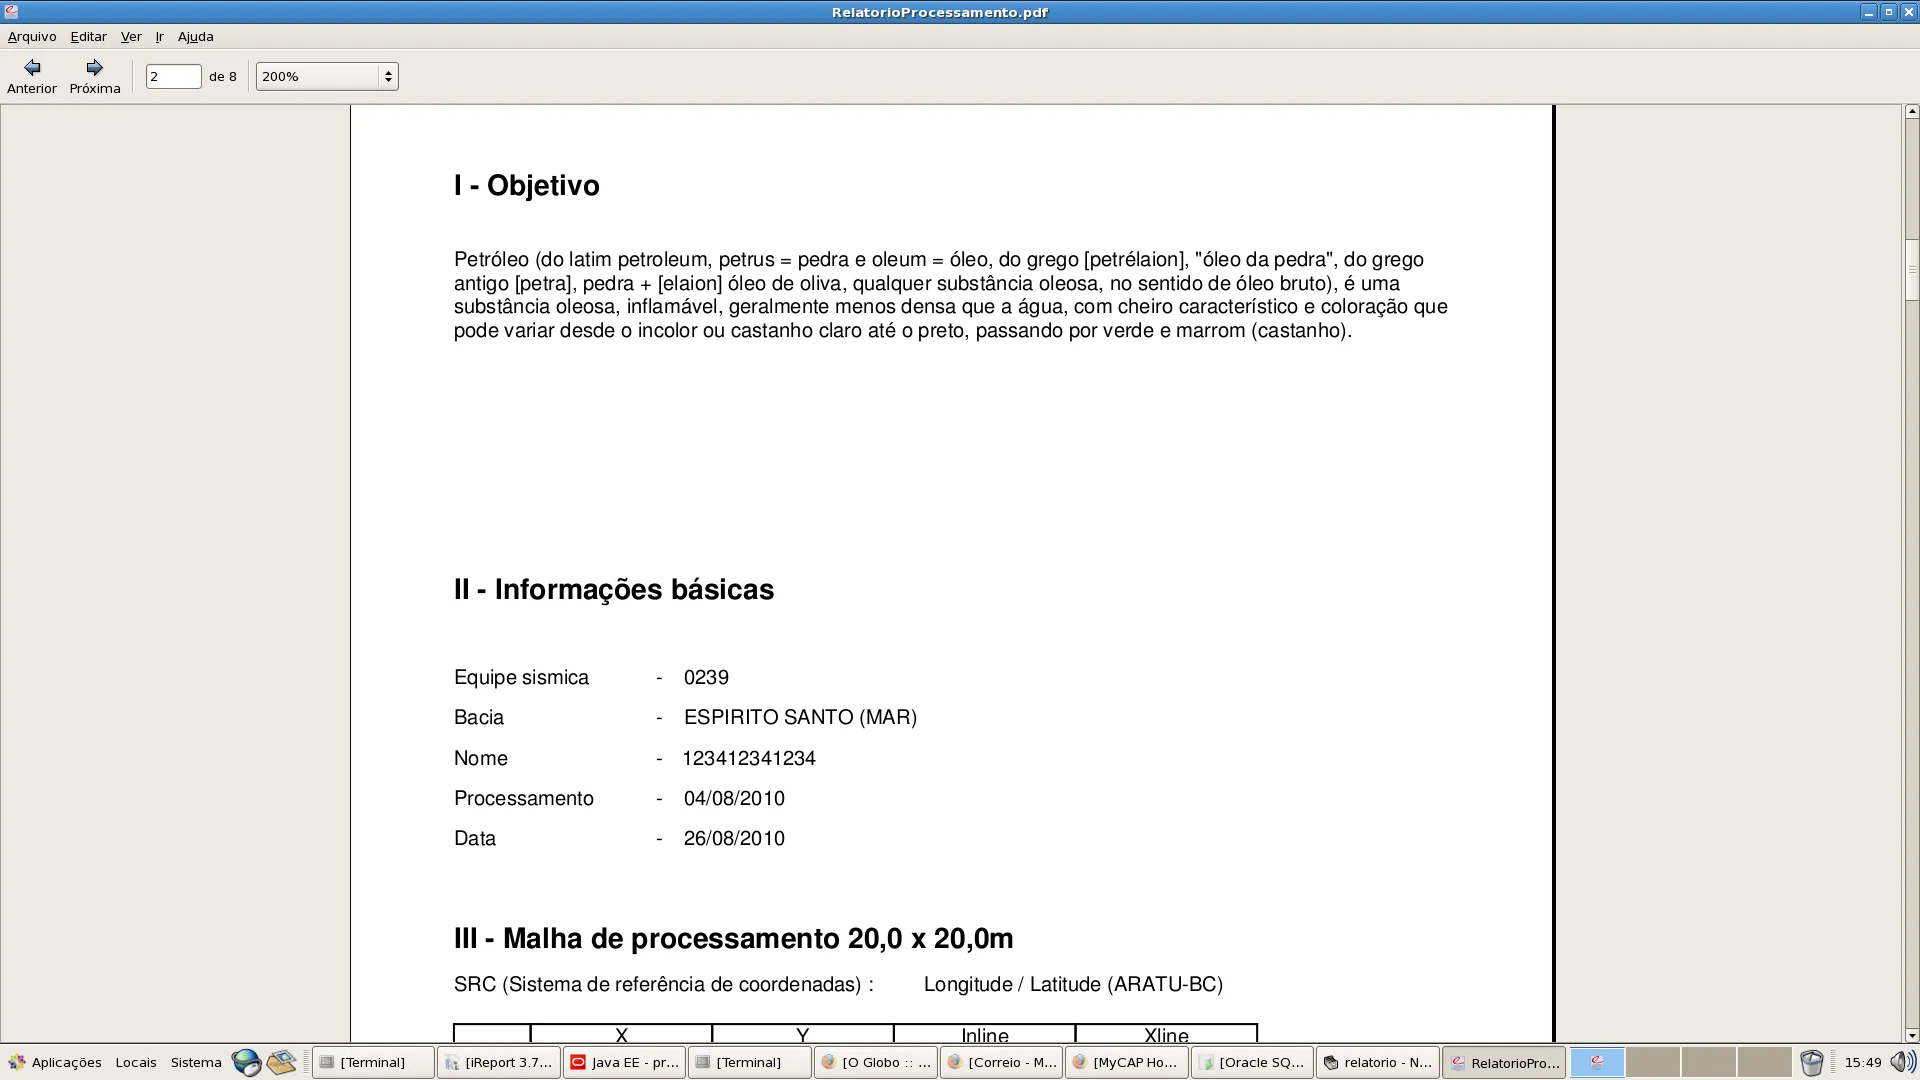The height and width of the screenshot is (1080, 1920).
Task: Switch to first Terminal window button
Action: (373, 1062)
